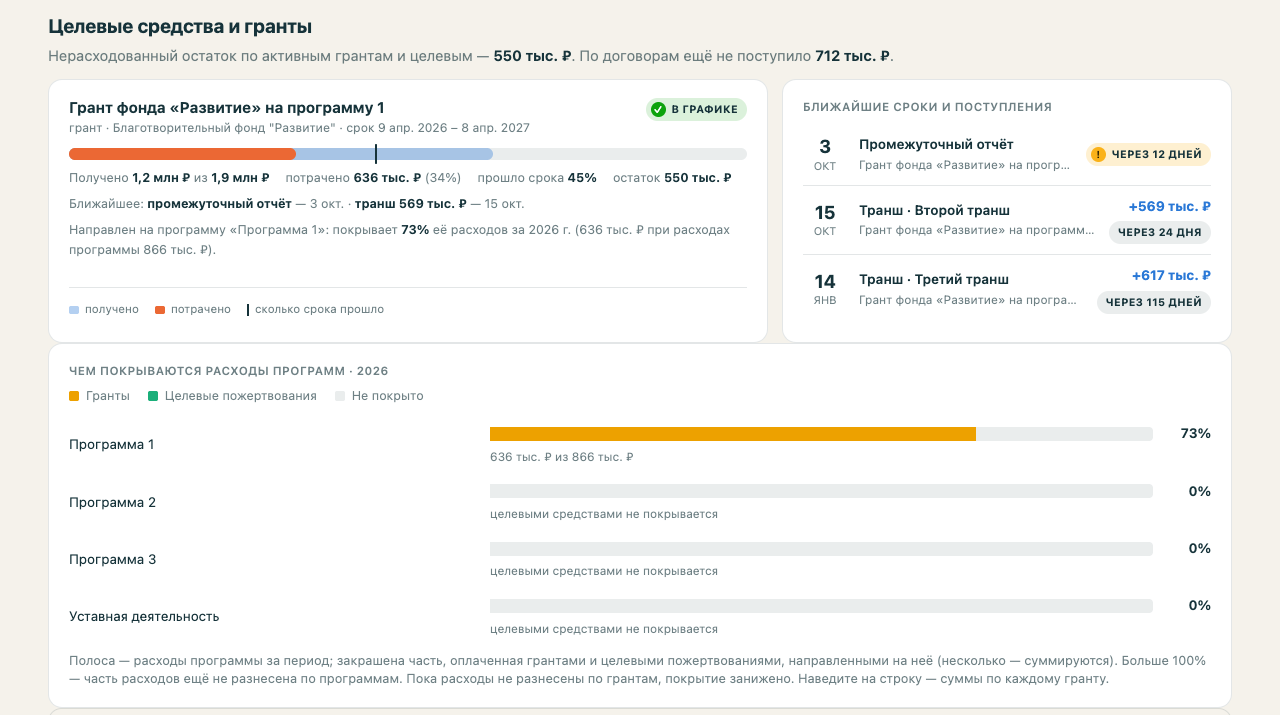This screenshot has width=1280, height=715.
Task: Click the «Чем покрываются расходы программ · 2026» heading
Action: [x=229, y=371]
